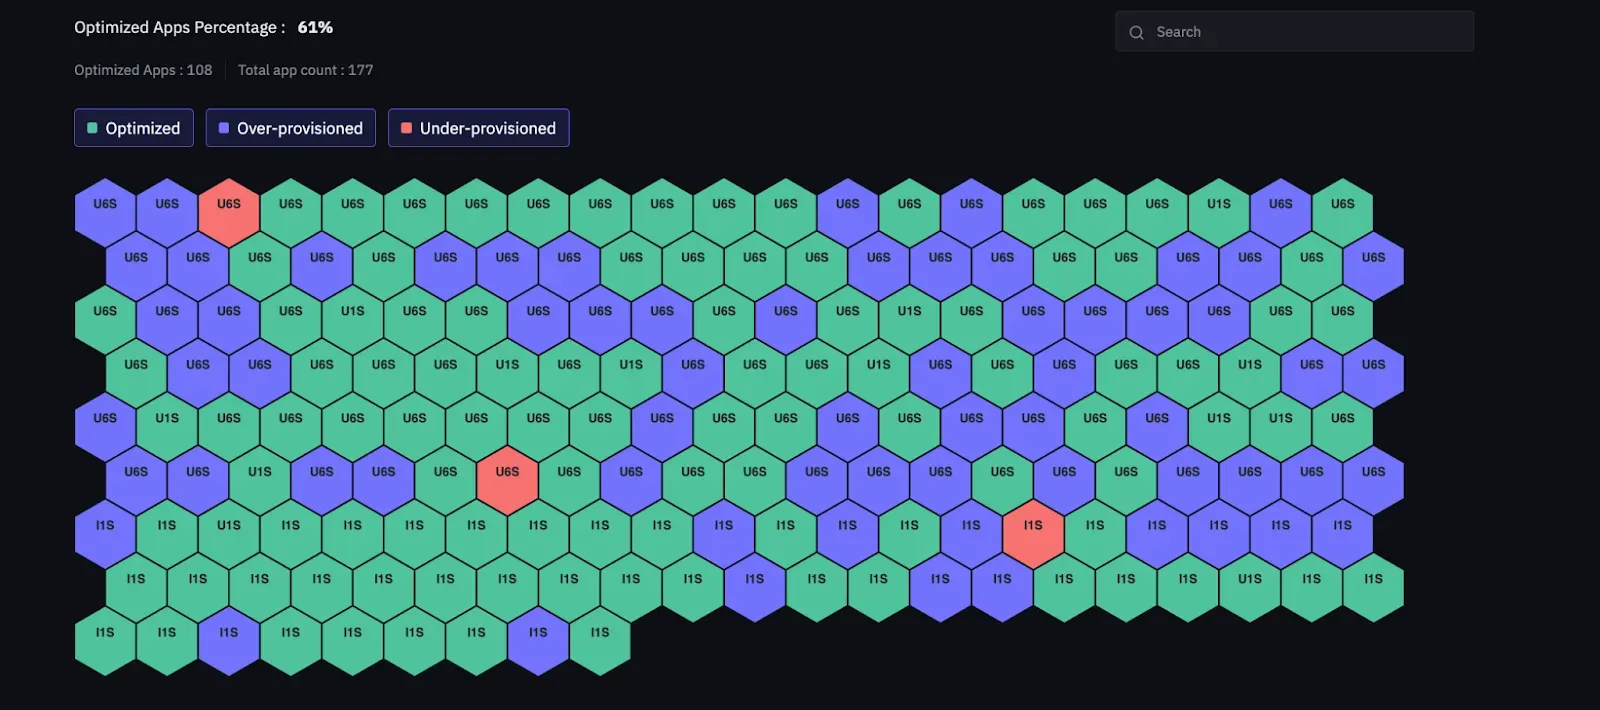Select the red U6S hexagon in sixth row
This screenshot has width=1600, height=710.
coord(507,481)
